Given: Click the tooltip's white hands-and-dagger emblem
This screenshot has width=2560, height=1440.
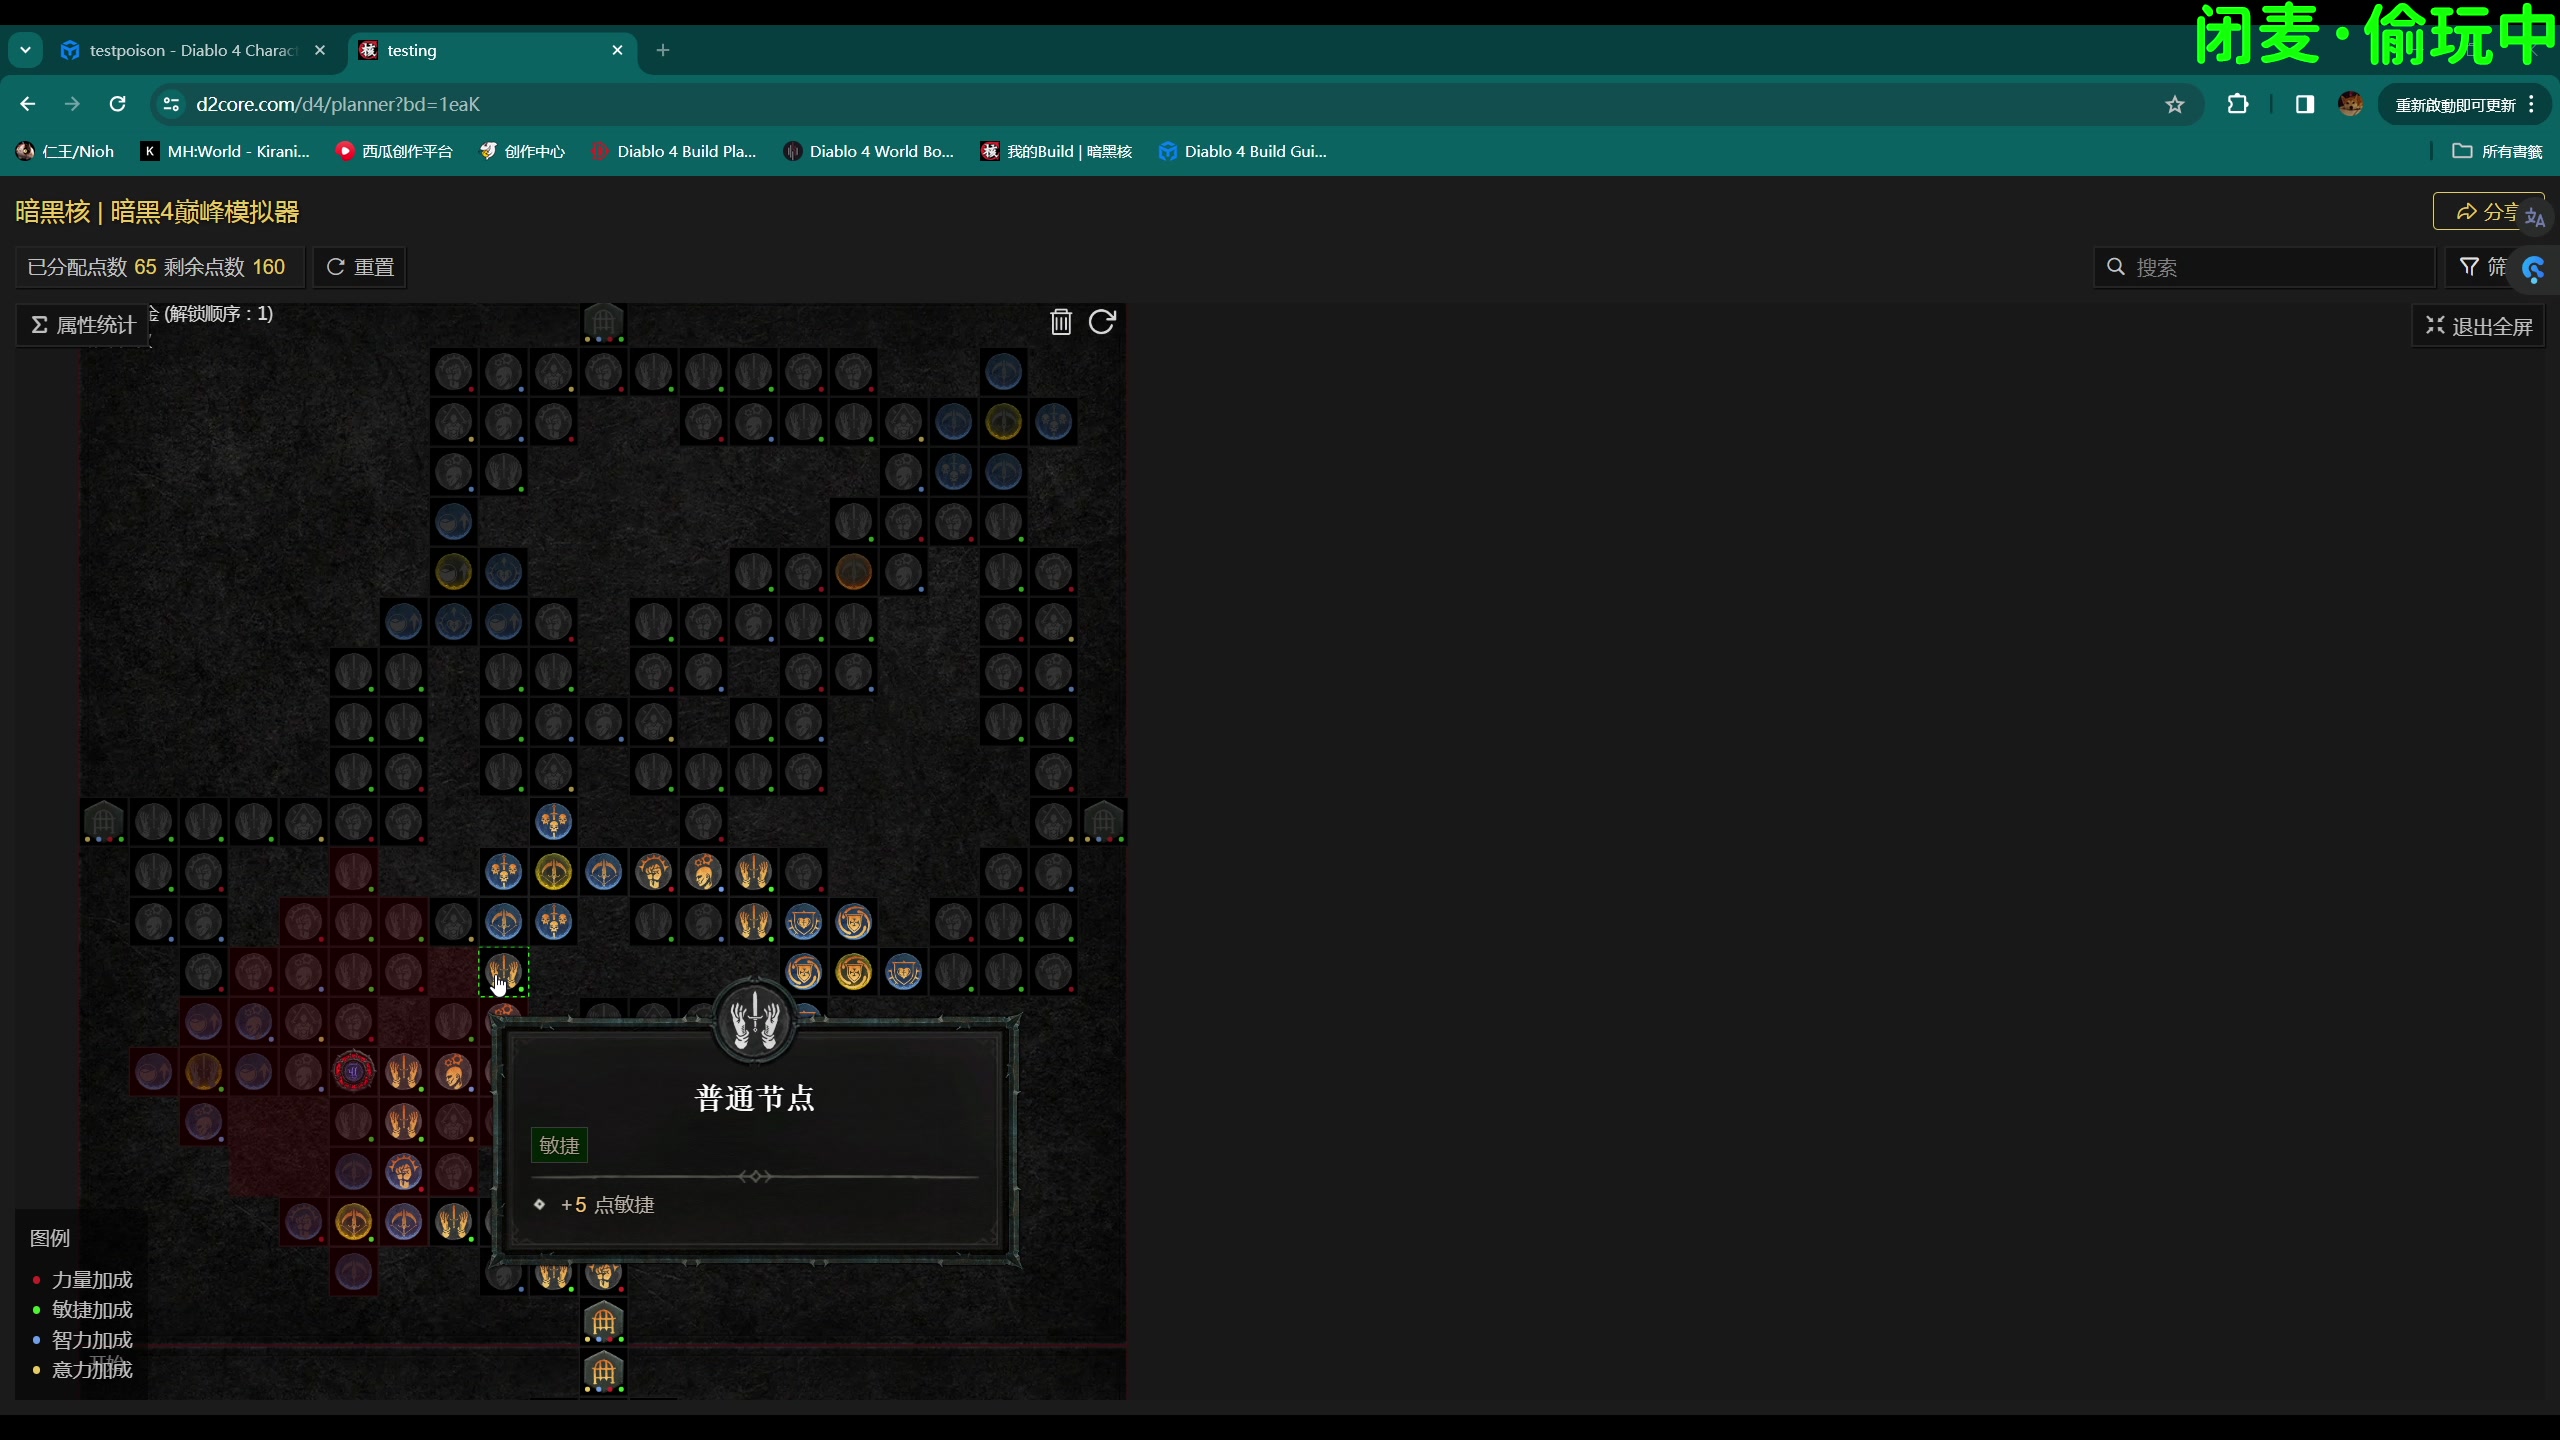Looking at the screenshot, I should pos(755,1021).
